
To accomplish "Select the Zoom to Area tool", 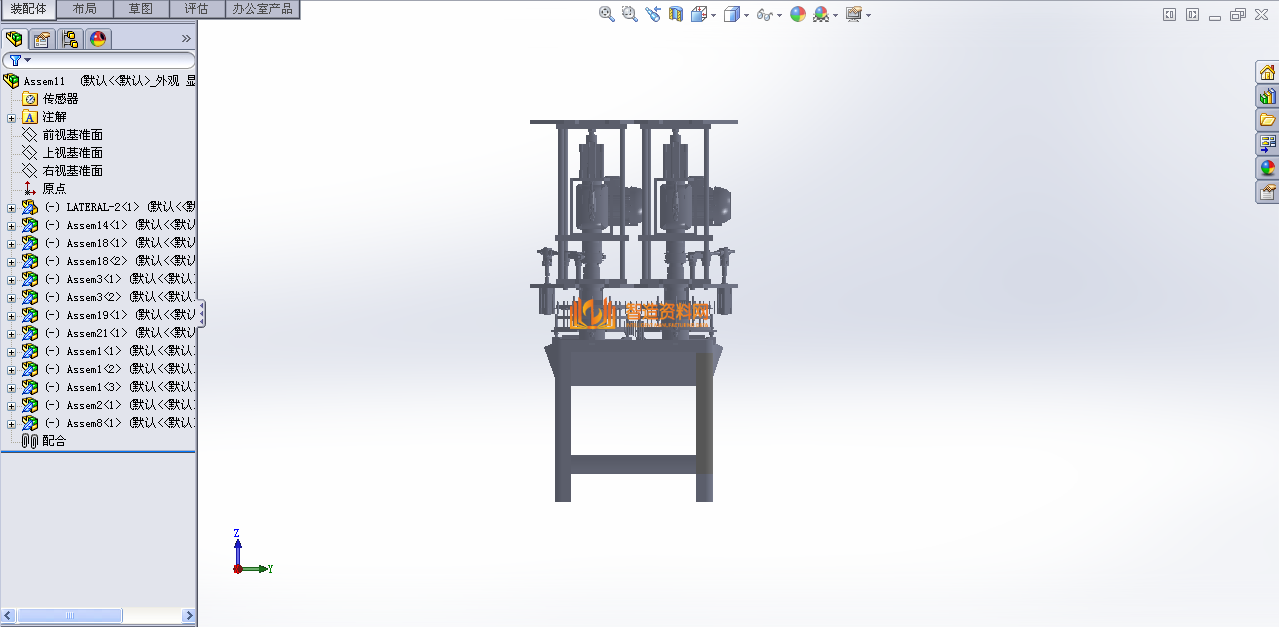I will coord(629,14).
